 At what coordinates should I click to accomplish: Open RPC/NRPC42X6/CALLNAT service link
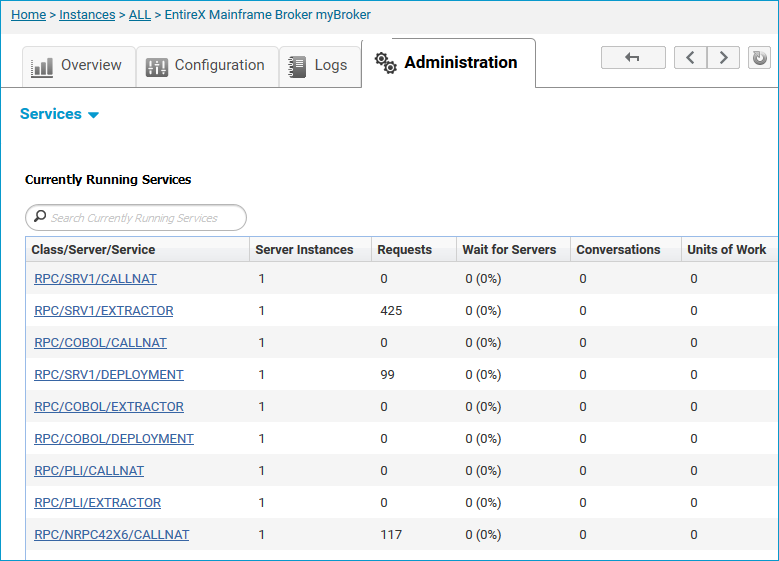[x=112, y=535]
